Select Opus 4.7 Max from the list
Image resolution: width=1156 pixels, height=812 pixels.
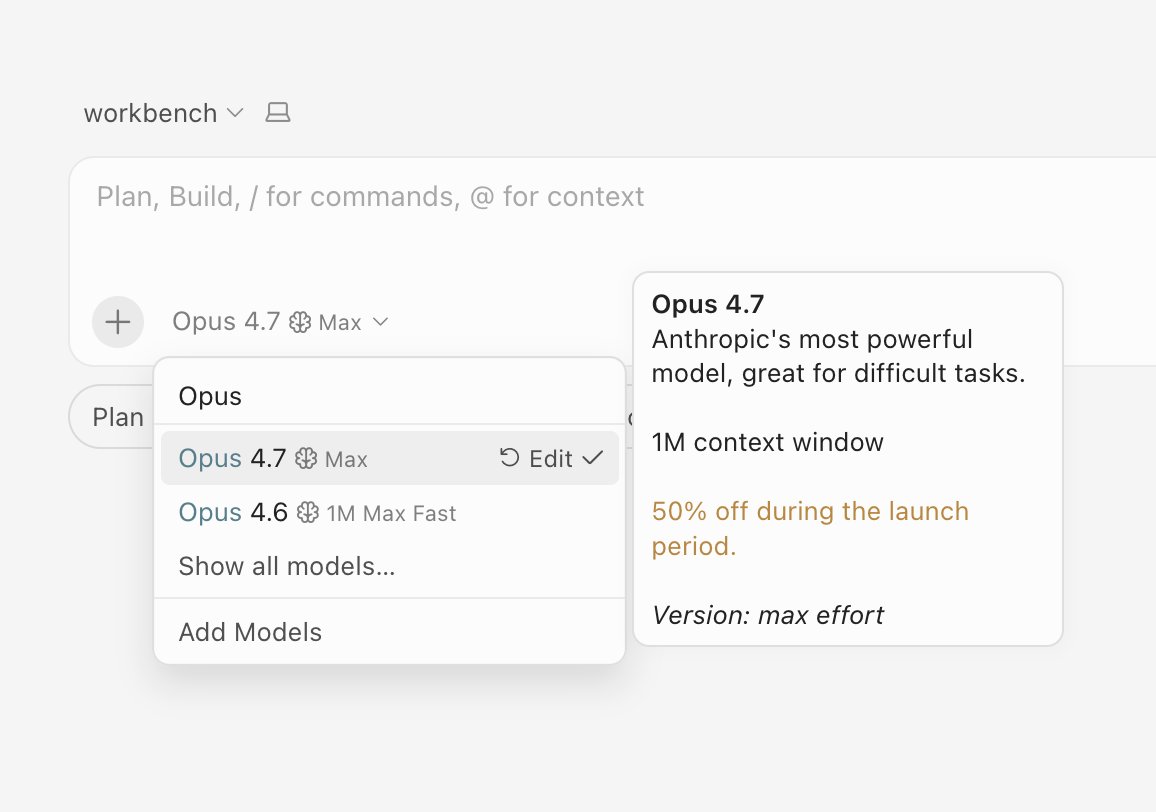point(389,458)
